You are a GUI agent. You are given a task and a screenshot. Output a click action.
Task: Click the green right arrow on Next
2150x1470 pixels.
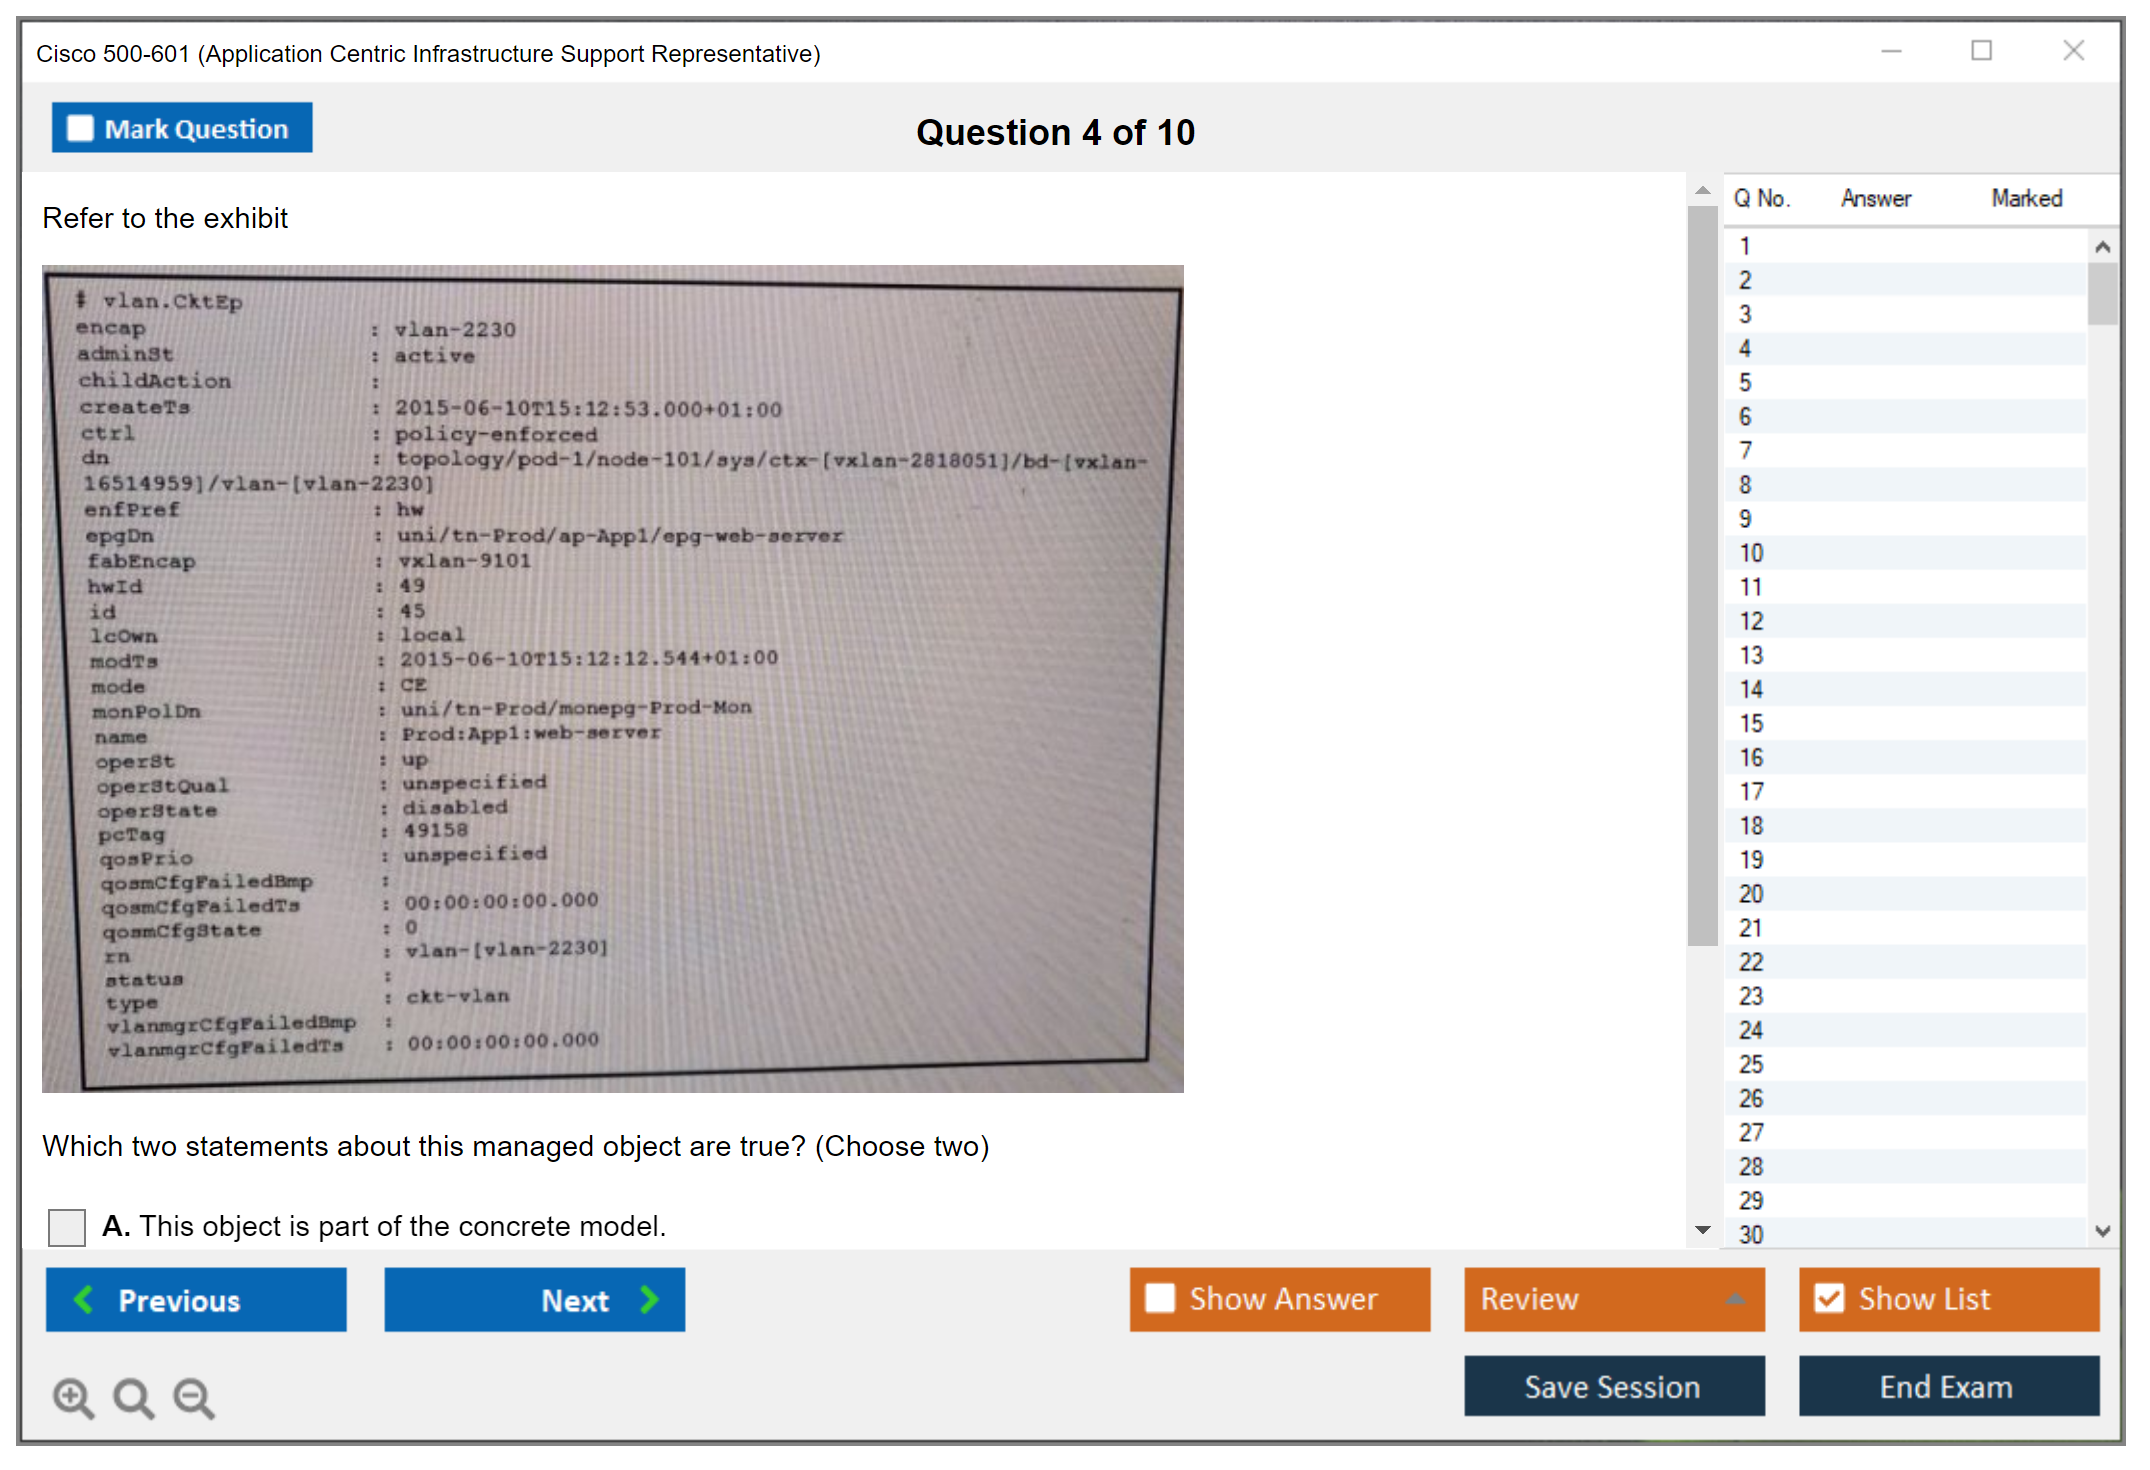(650, 1299)
